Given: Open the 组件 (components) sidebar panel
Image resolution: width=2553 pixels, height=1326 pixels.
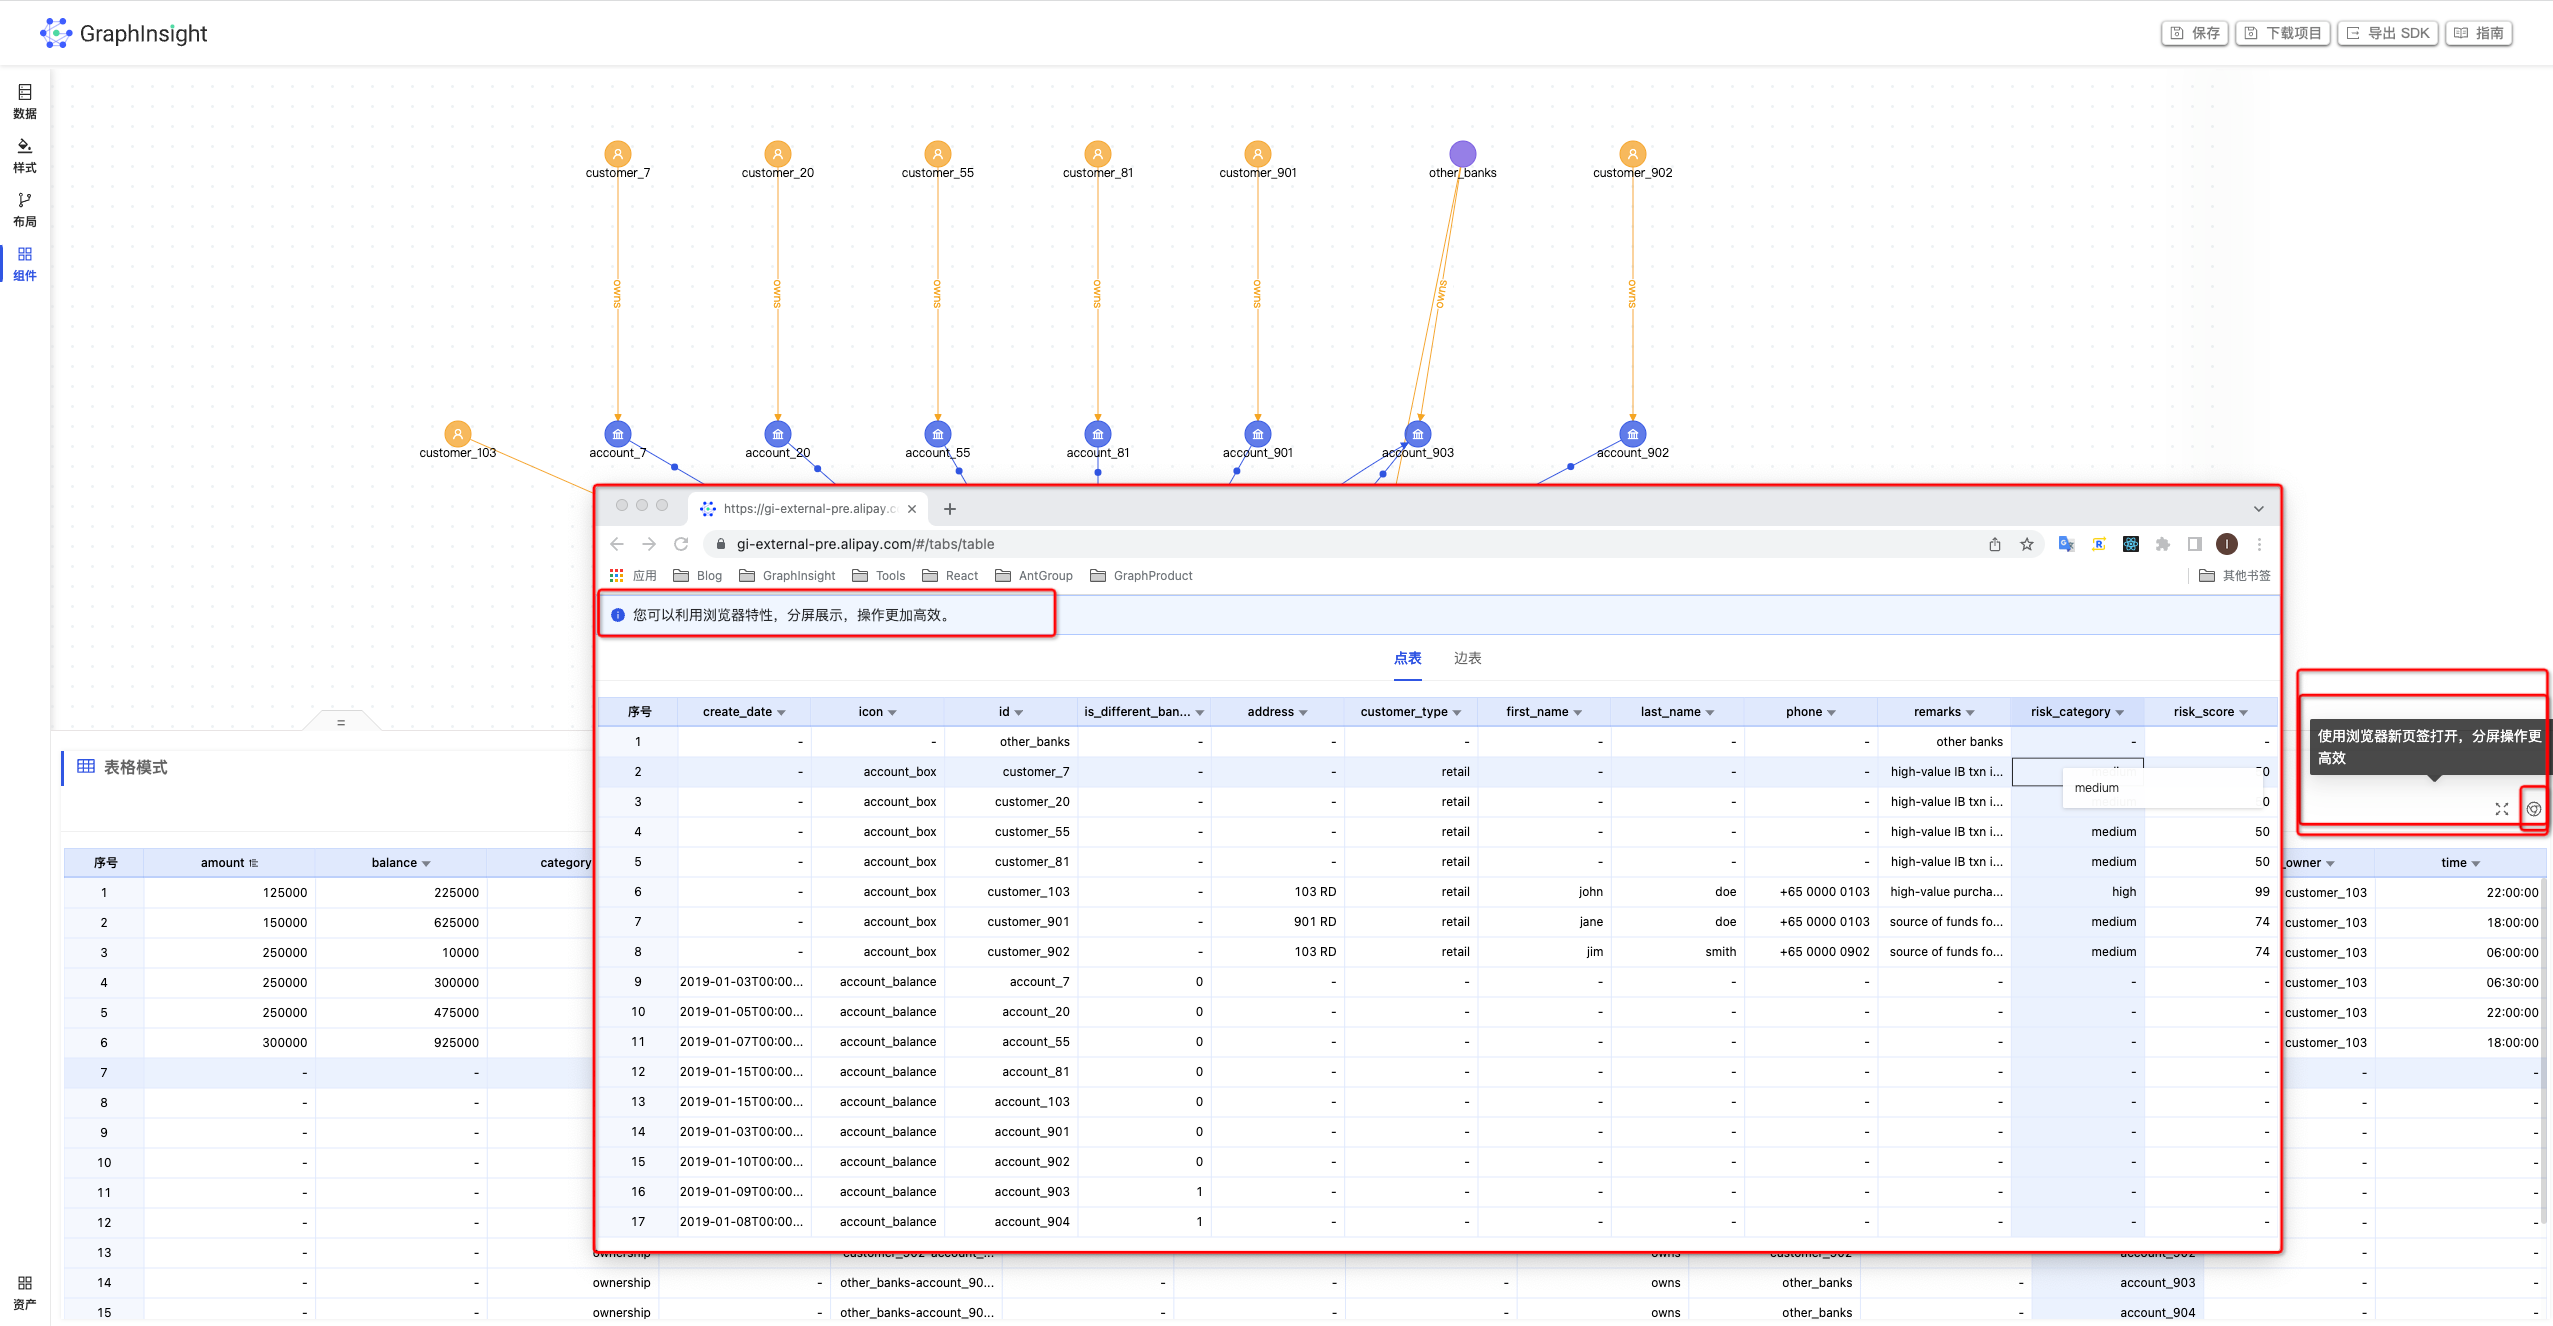Looking at the screenshot, I should click(x=25, y=264).
